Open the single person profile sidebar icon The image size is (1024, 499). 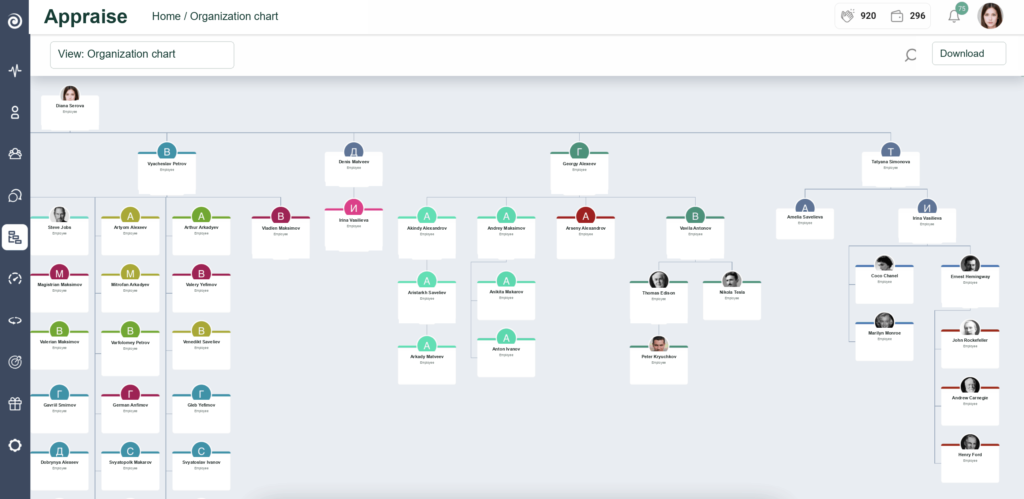15,112
